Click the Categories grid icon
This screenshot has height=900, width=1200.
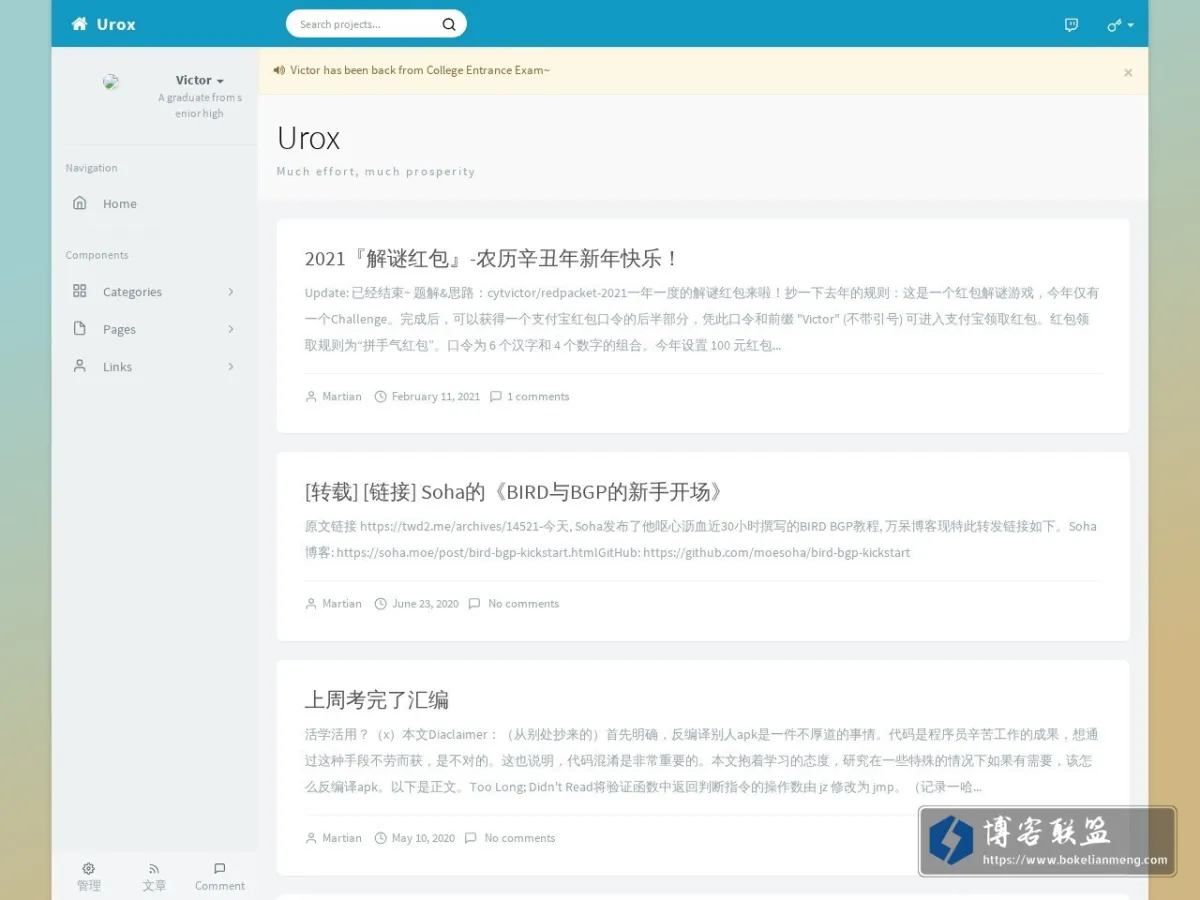pos(80,291)
